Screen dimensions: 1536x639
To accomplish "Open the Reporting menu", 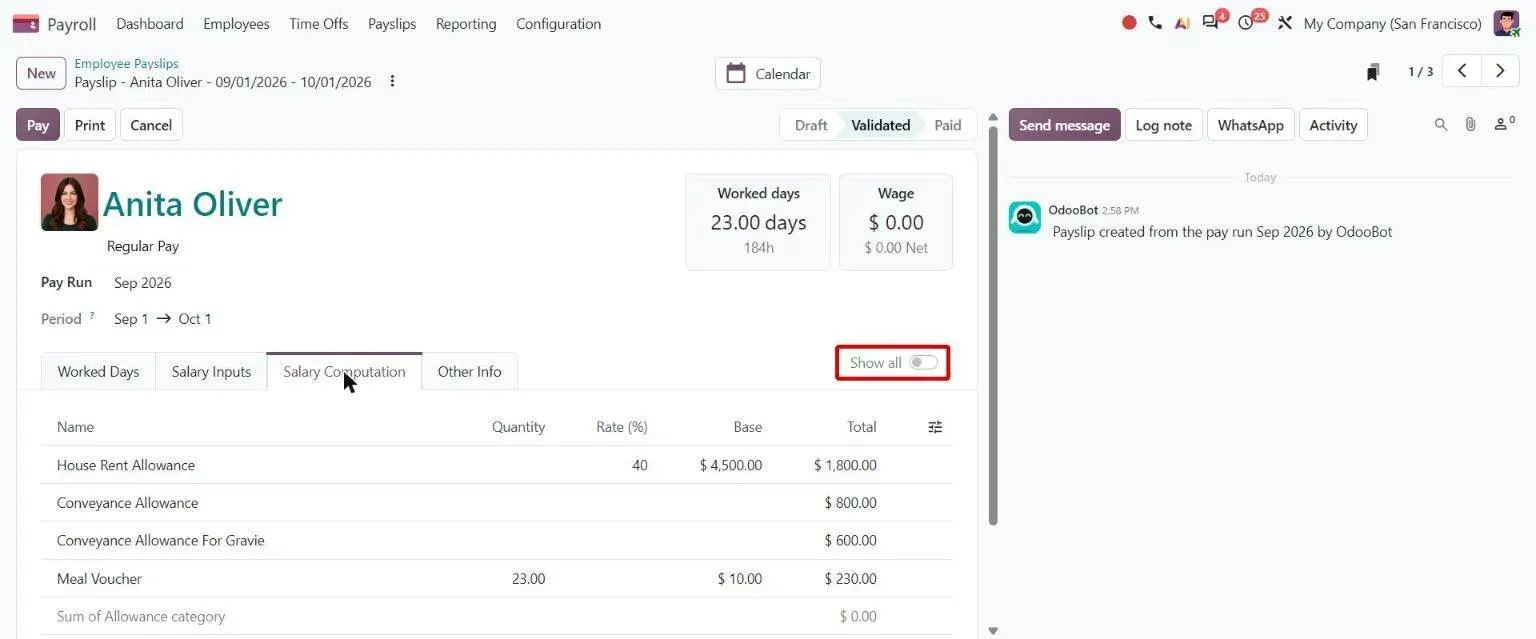I will (x=466, y=23).
